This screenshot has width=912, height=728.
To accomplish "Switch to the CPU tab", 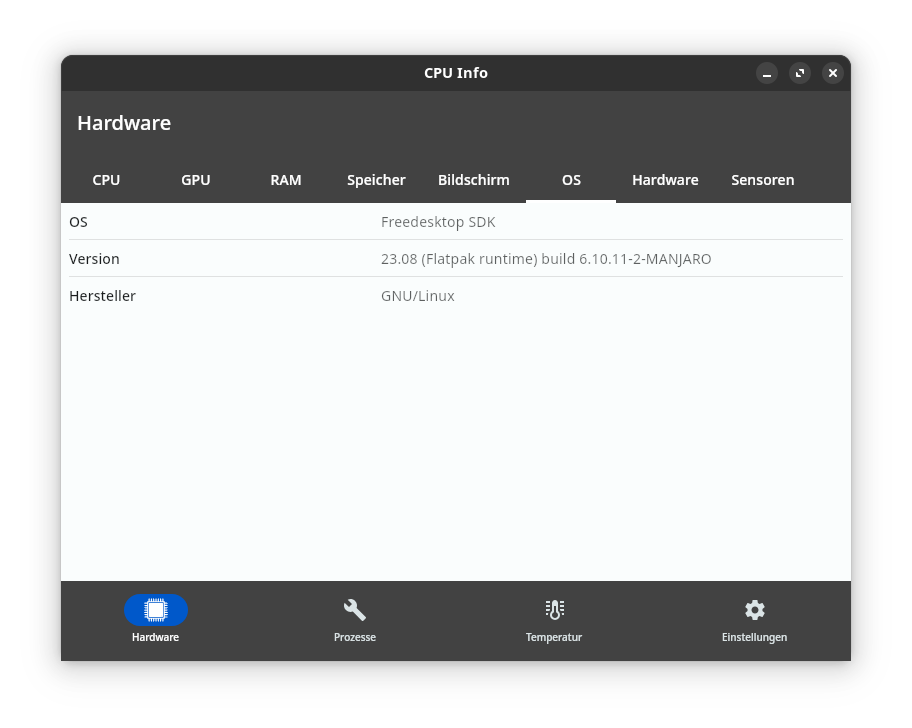I will 106,180.
